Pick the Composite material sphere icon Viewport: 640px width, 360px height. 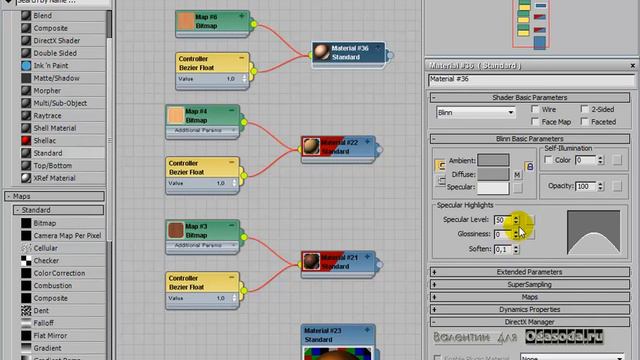(x=26, y=28)
